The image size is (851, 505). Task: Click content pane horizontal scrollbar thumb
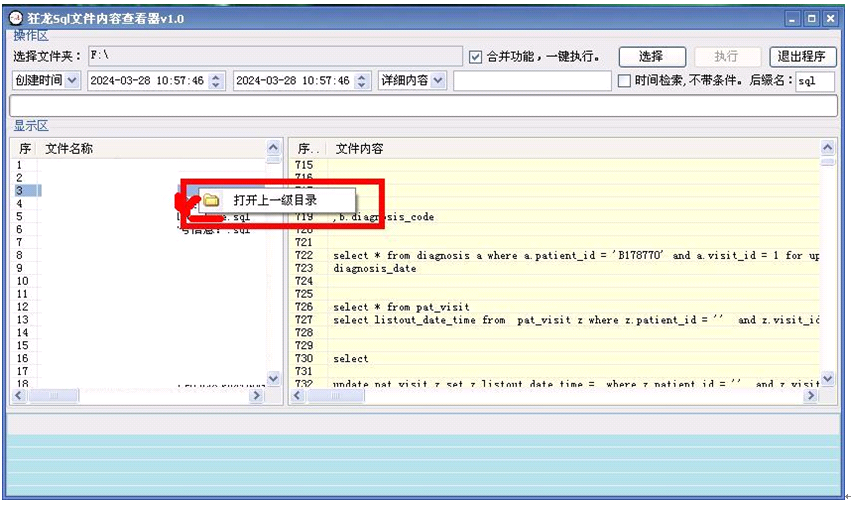point(335,396)
